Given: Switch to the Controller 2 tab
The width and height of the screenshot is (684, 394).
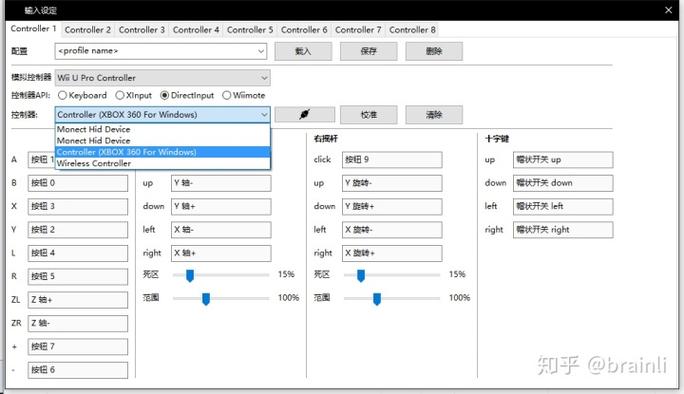Looking at the screenshot, I should pos(87,30).
